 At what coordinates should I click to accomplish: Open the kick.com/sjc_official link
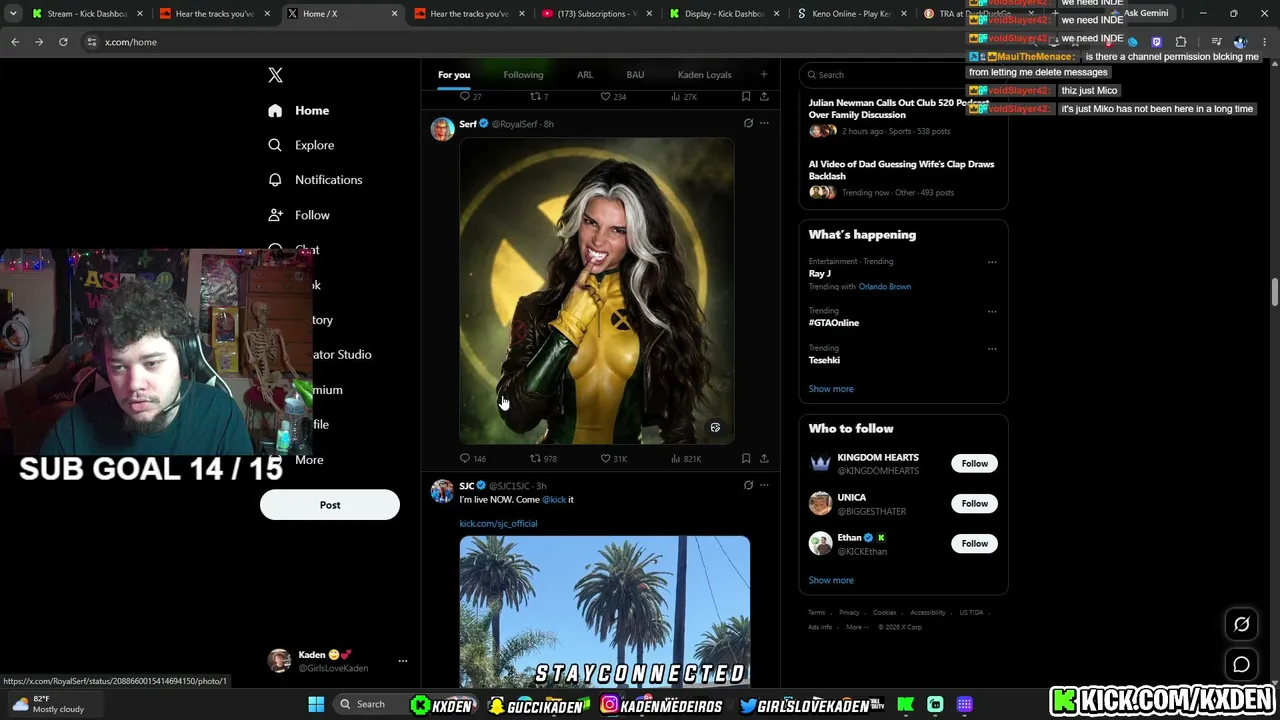(x=498, y=524)
